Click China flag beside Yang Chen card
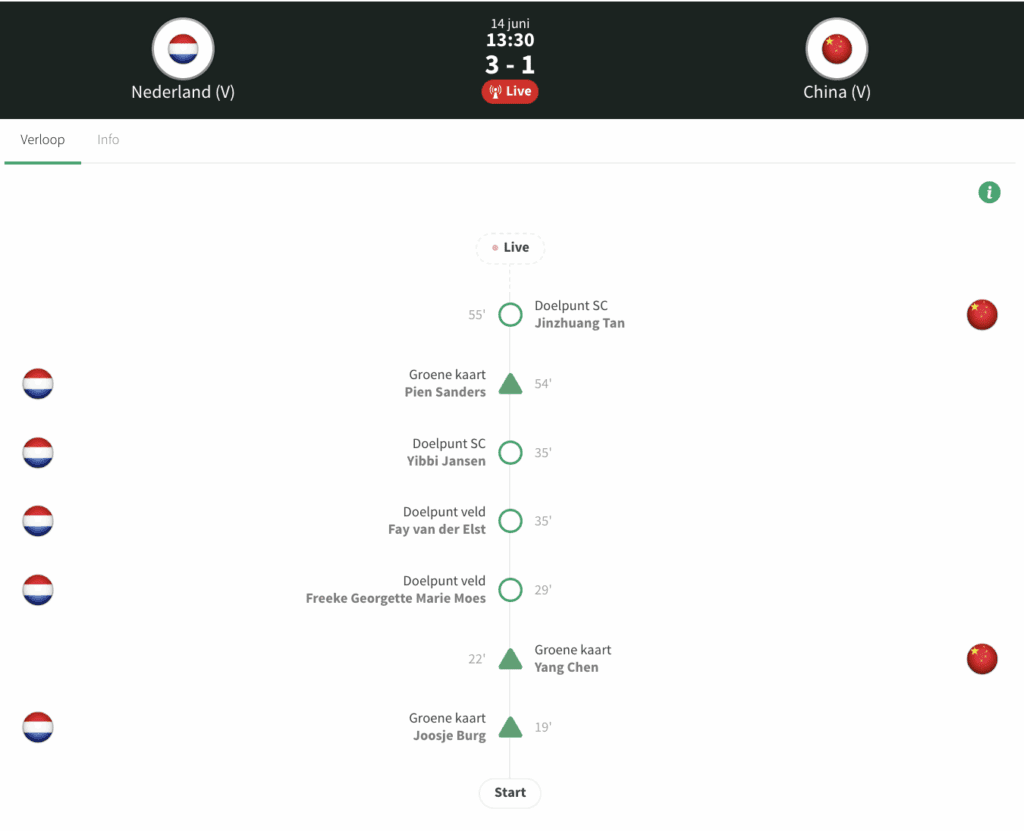This screenshot has height=831, width=1024. pyautogui.click(x=982, y=659)
